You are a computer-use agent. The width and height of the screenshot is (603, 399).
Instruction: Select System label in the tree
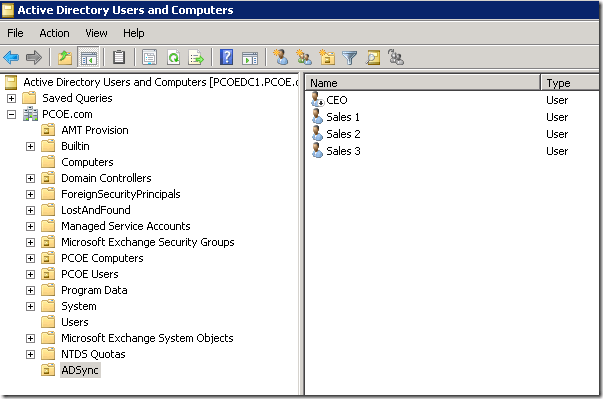pos(79,306)
